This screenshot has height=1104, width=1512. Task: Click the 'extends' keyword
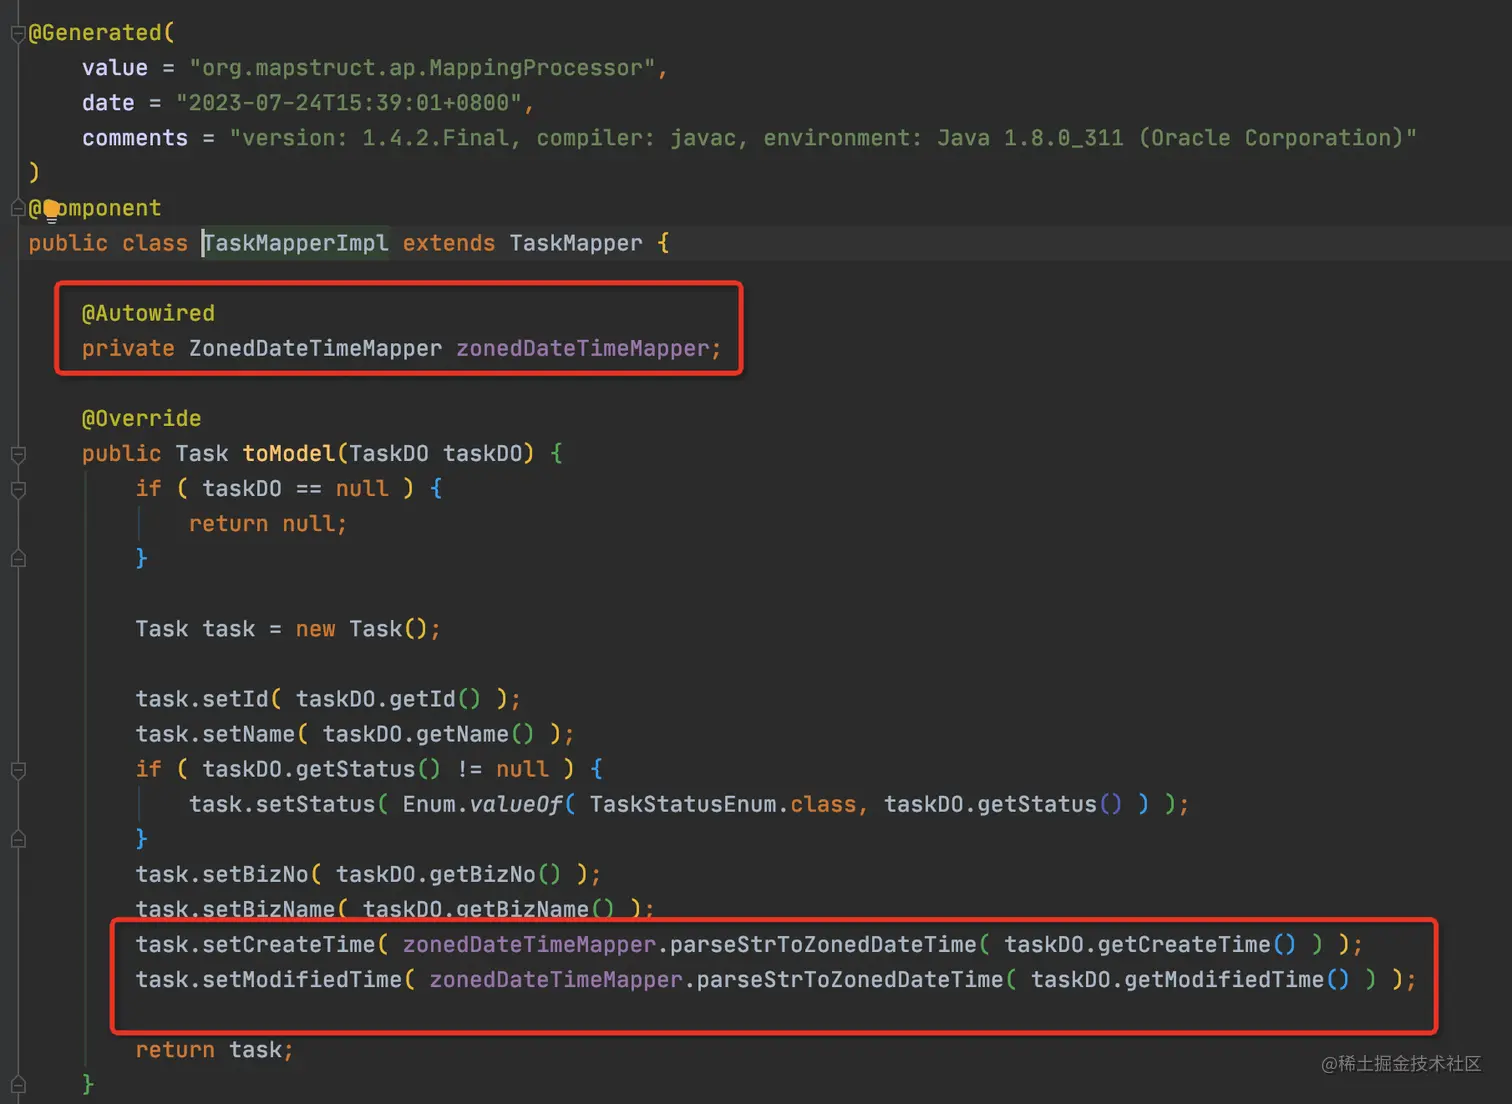click(x=449, y=243)
